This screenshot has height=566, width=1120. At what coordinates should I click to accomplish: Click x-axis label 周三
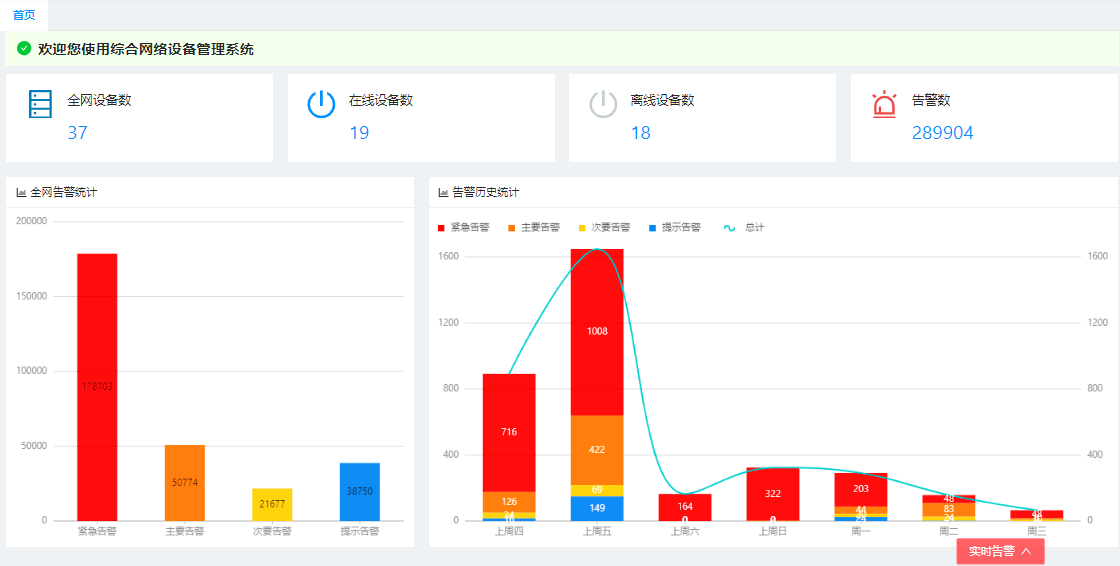click(x=1036, y=531)
